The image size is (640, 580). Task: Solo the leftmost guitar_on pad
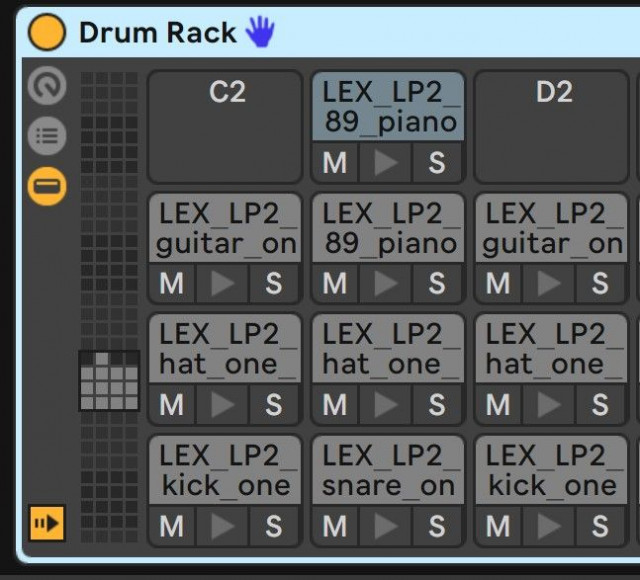coord(273,284)
